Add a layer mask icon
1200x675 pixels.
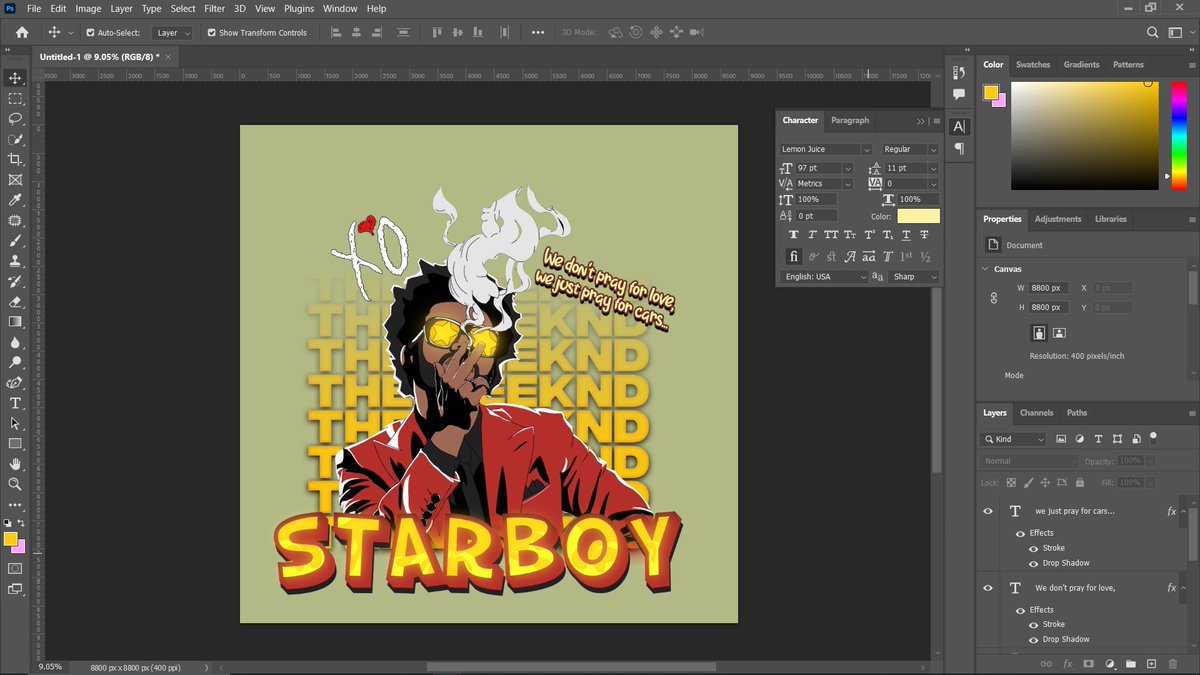1088,664
